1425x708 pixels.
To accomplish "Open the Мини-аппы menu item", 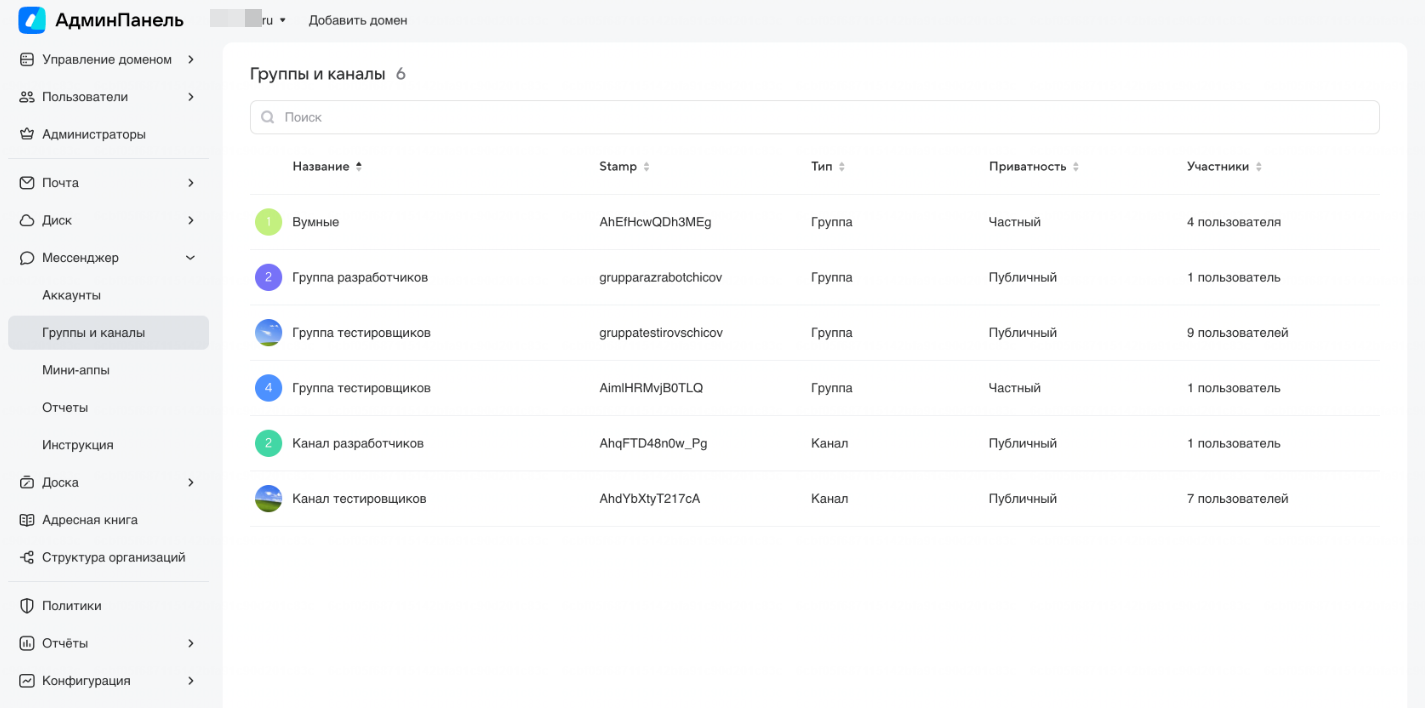I will [x=76, y=370].
